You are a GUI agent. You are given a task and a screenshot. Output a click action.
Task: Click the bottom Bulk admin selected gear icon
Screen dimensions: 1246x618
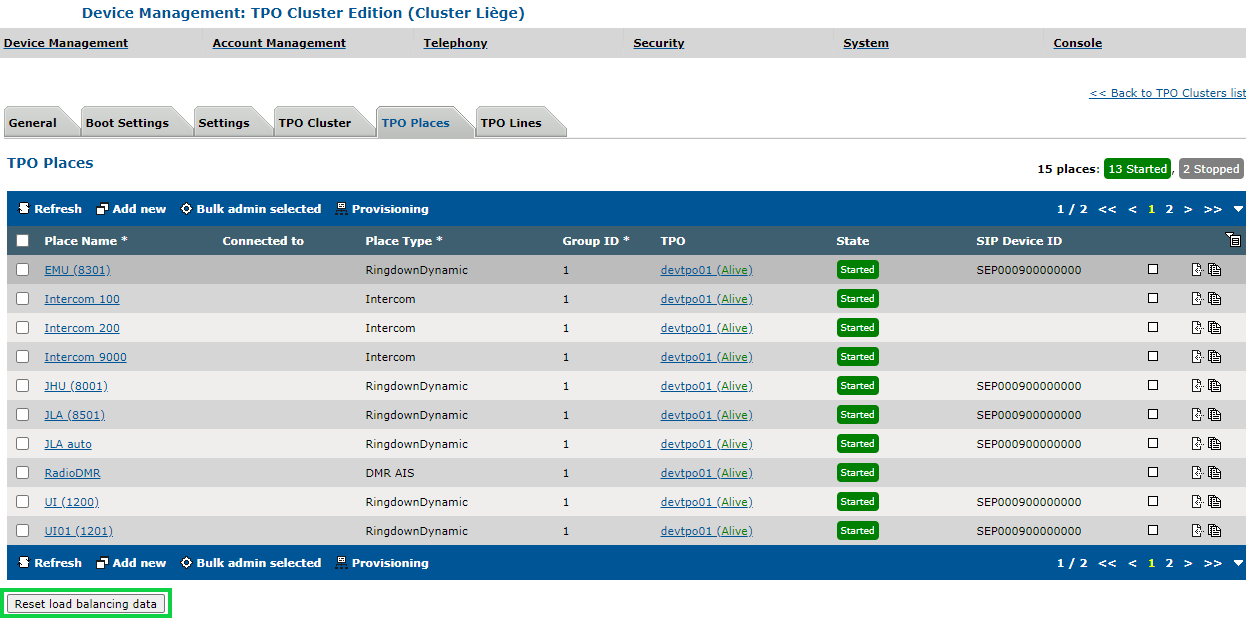click(x=186, y=563)
